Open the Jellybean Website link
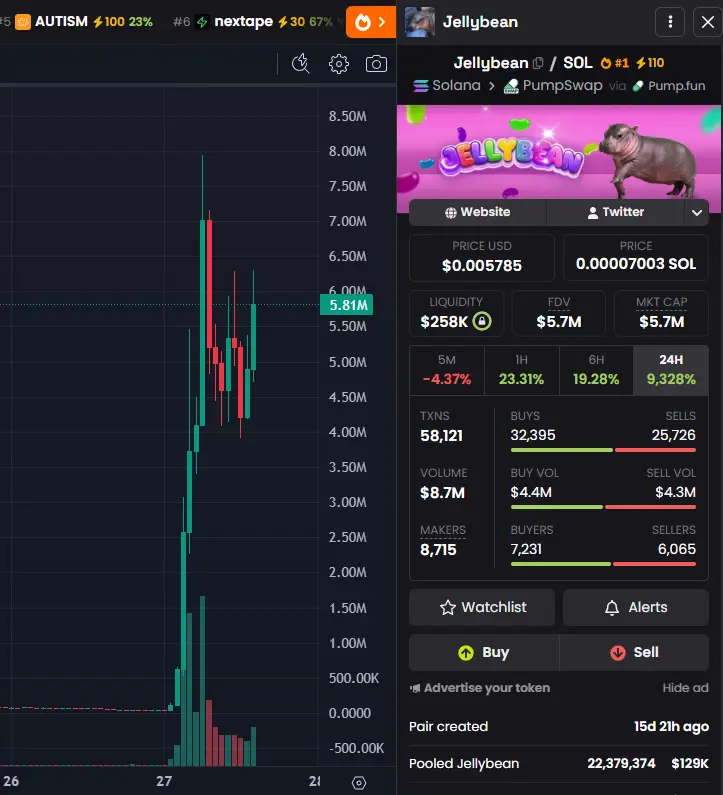This screenshot has height=795, width=723. 478,212
